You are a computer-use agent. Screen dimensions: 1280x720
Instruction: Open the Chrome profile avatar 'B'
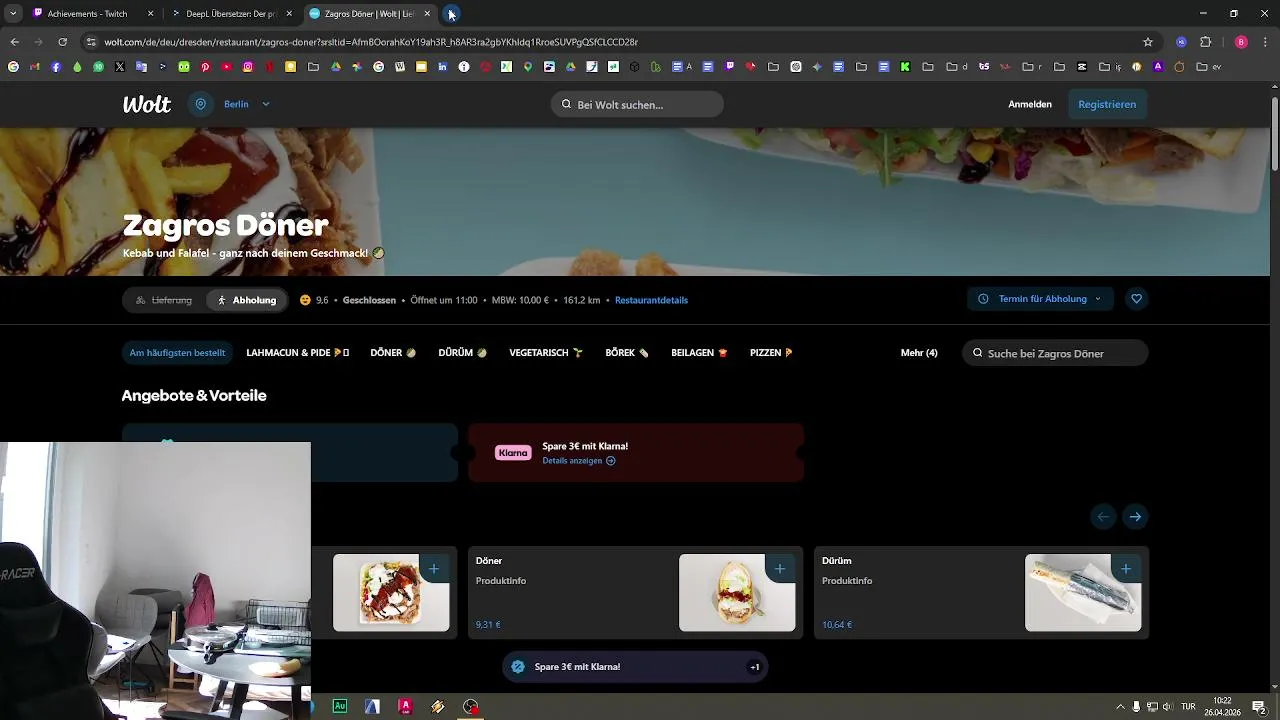click(x=1241, y=42)
